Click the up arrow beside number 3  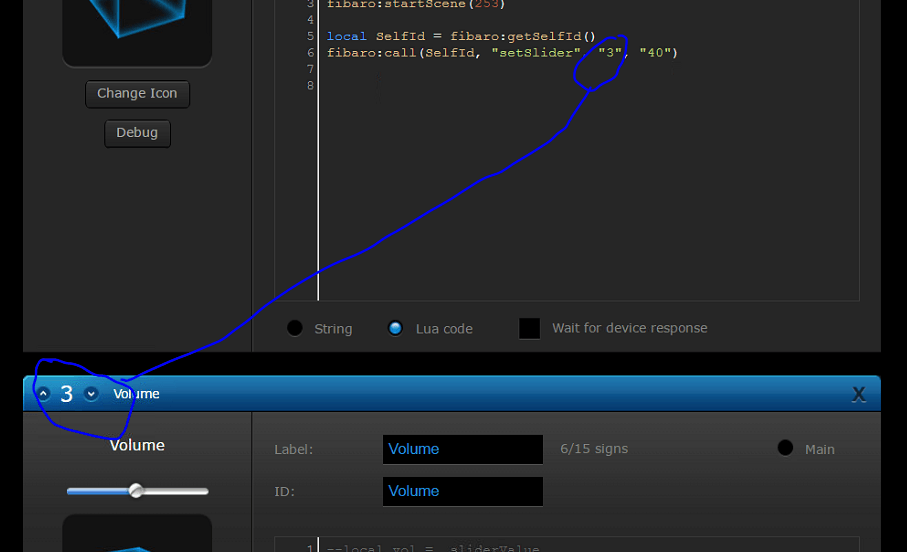(x=44, y=394)
